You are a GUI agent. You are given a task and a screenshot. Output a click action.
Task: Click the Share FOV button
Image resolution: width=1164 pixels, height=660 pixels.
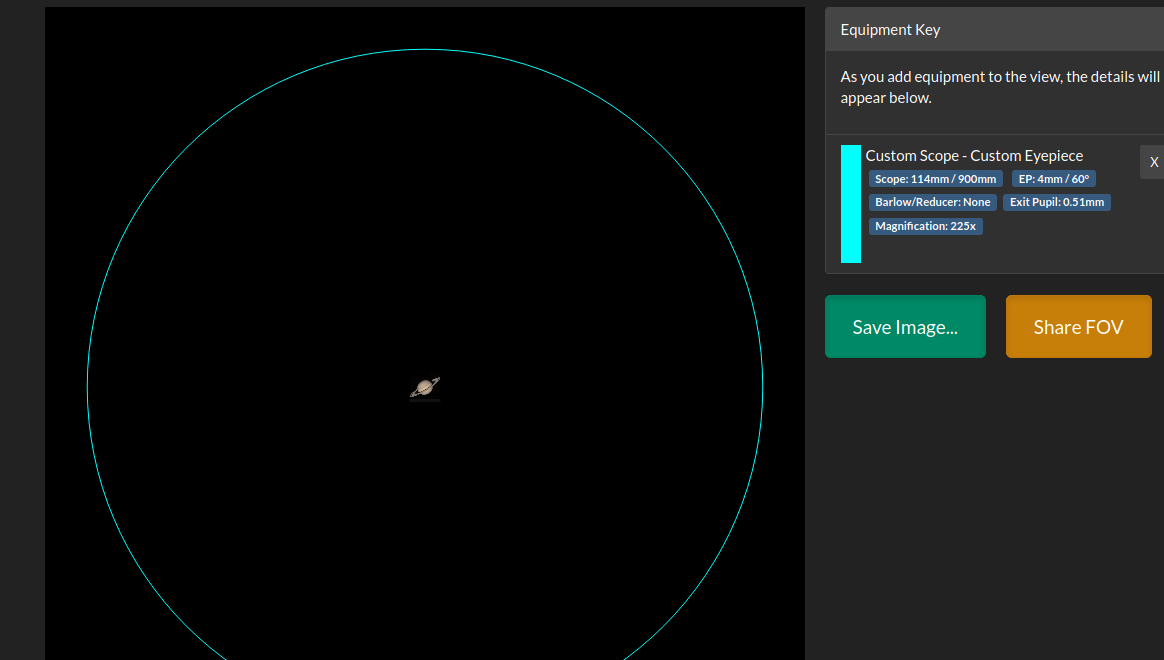coord(1078,327)
